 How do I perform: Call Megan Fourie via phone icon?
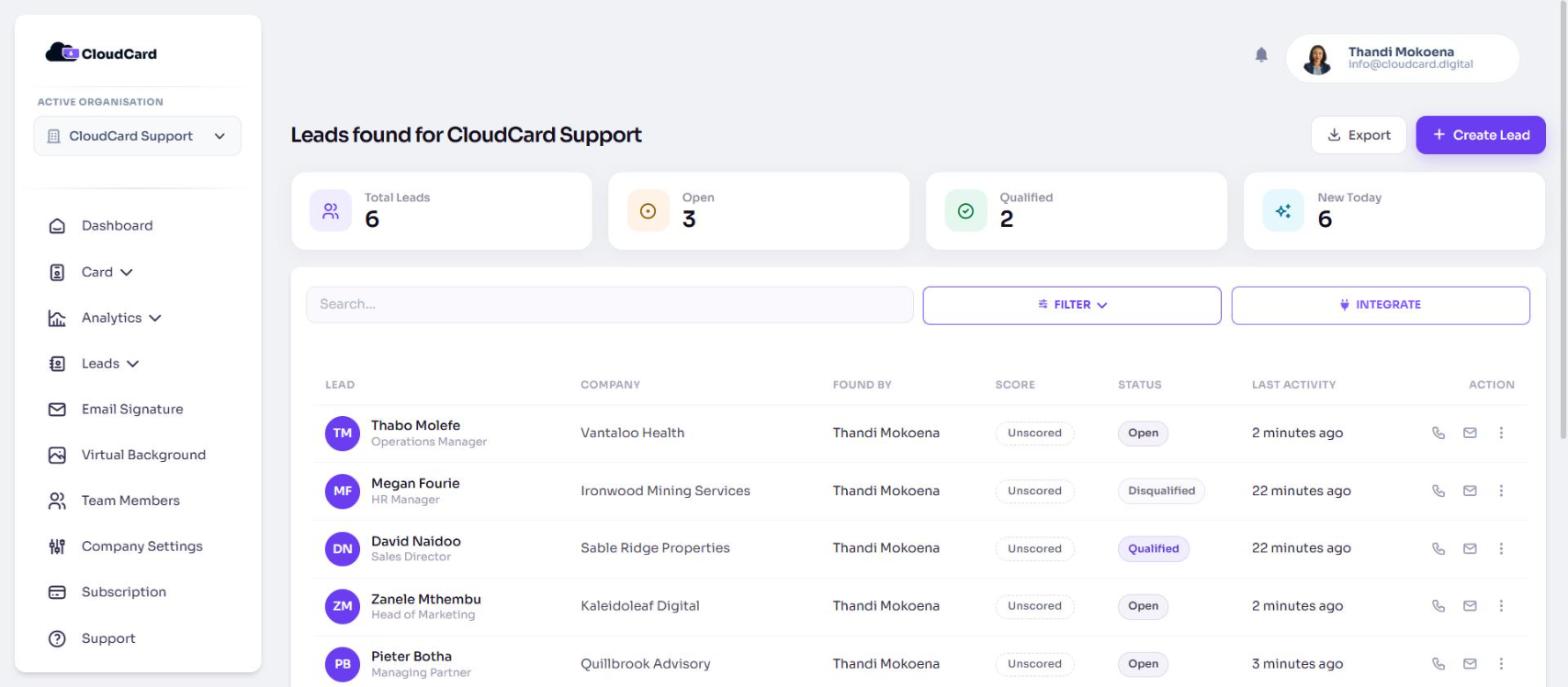1439,491
